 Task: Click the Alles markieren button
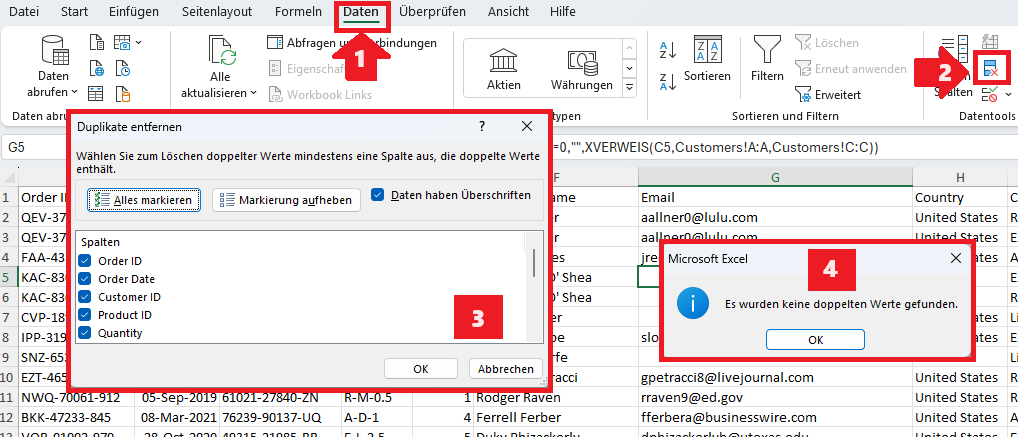coord(144,200)
